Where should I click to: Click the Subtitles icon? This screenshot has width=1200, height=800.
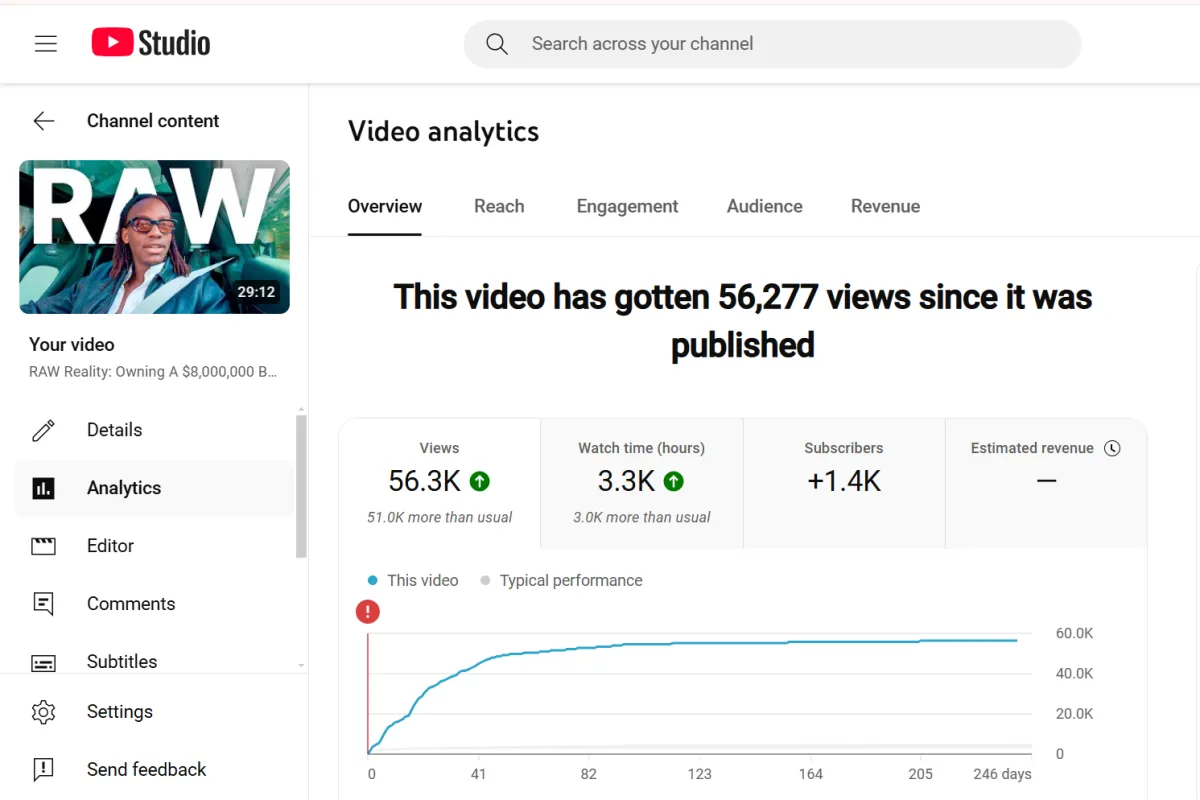(44, 662)
